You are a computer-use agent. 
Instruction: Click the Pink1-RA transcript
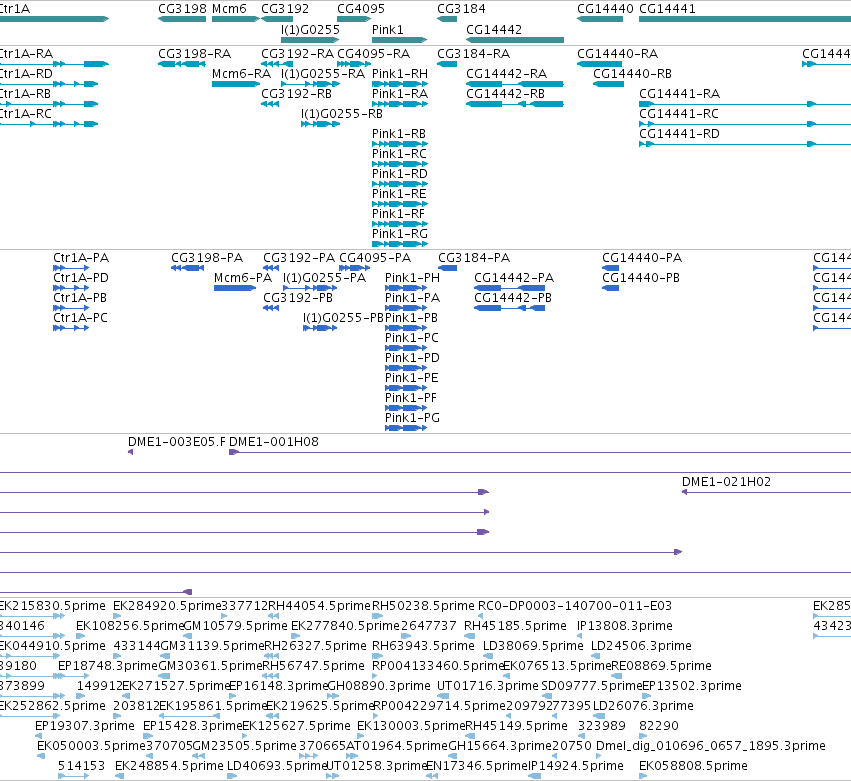click(x=400, y=104)
